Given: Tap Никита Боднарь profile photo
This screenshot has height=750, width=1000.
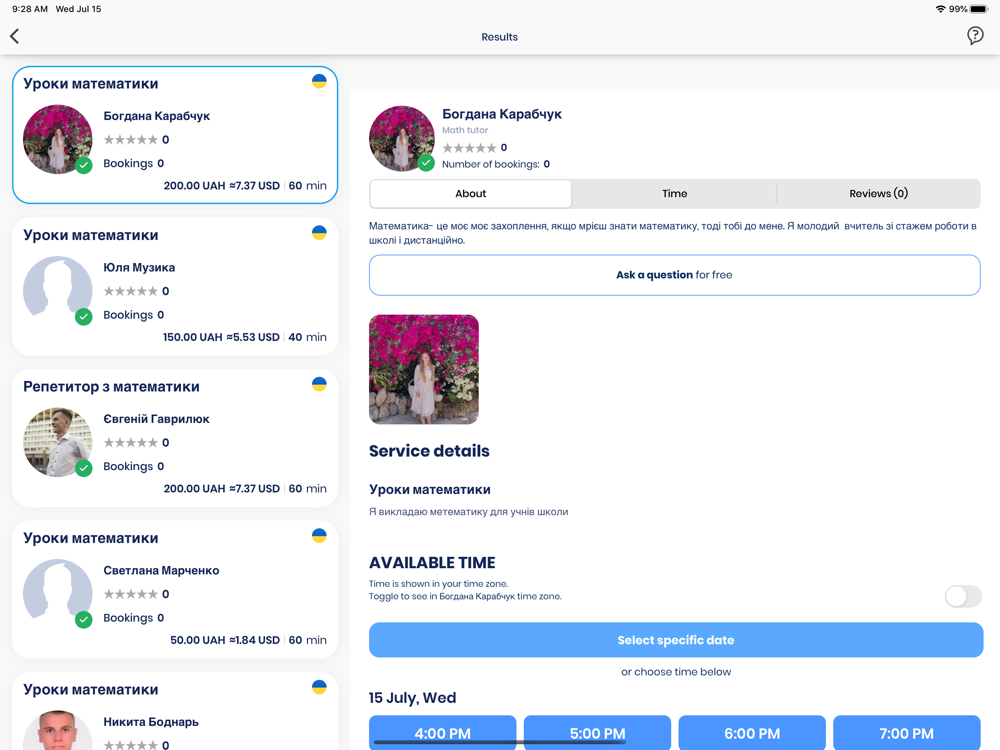Looking at the screenshot, I should click(57, 730).
